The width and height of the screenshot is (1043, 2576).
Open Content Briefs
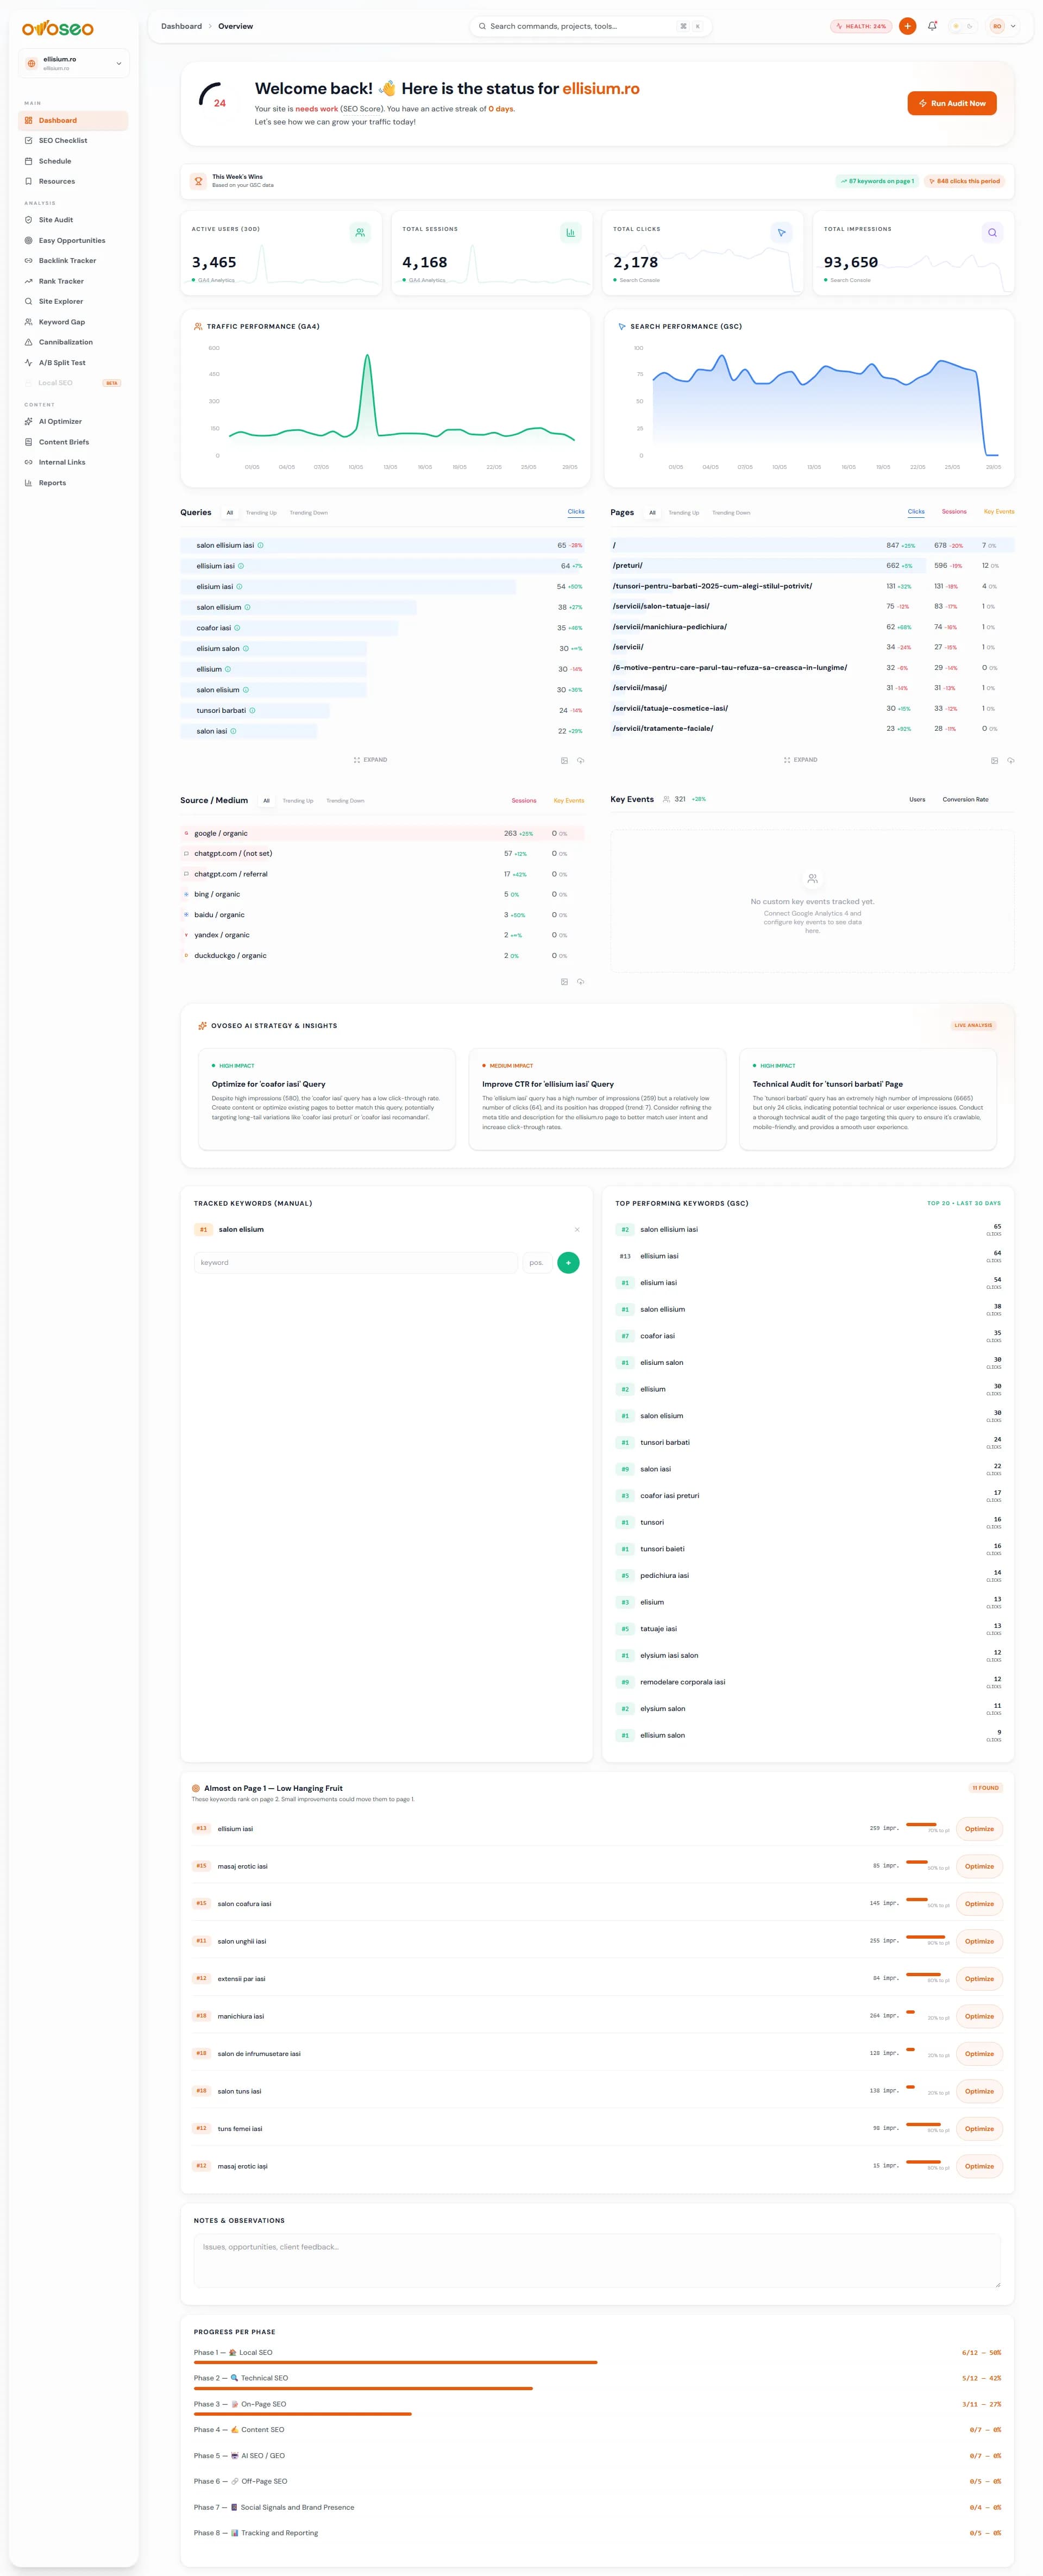pyautogui.click(x=73, y=442)
